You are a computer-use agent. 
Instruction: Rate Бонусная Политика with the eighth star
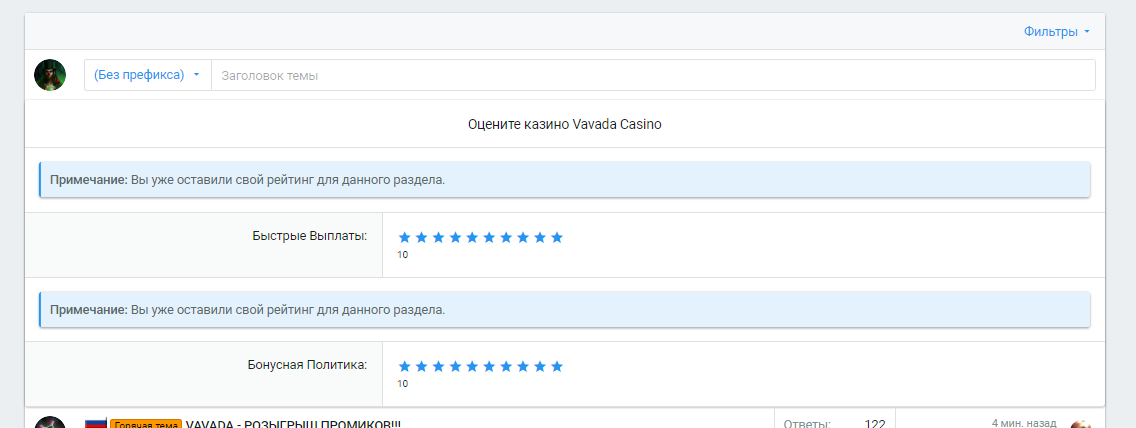(x=523, y=366)
